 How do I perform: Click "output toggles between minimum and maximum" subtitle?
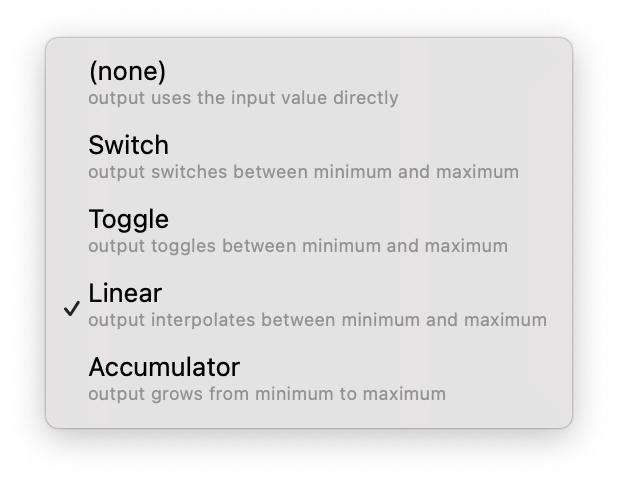(298, 246)
